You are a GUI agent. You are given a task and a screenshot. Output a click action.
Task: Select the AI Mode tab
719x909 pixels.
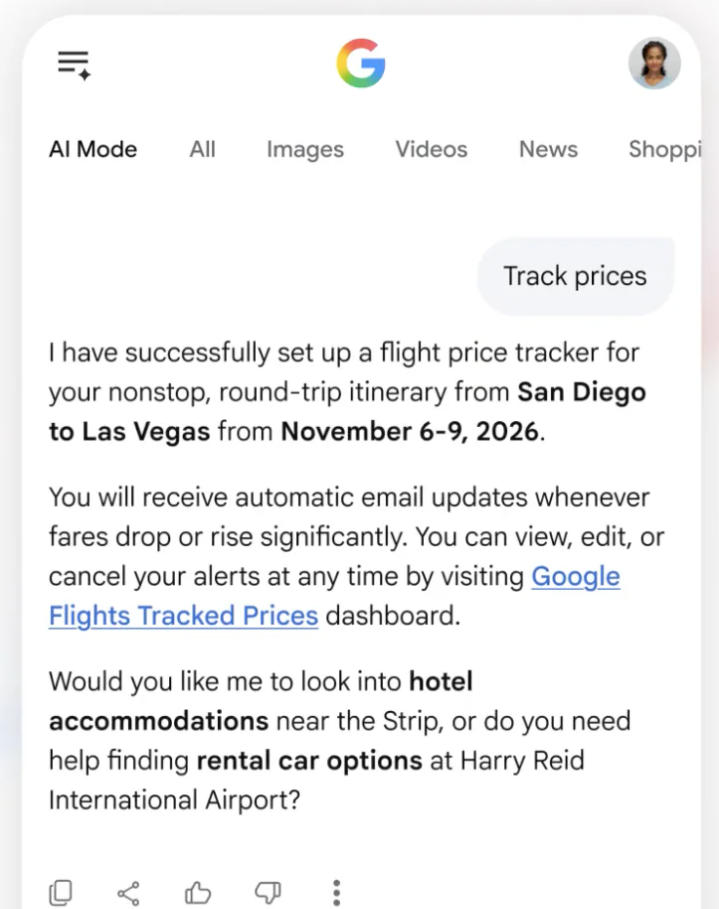[x=93, y=150]
